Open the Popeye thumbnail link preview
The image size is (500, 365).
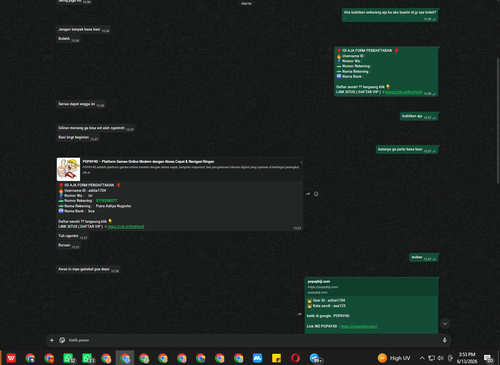tap(68, 169)
